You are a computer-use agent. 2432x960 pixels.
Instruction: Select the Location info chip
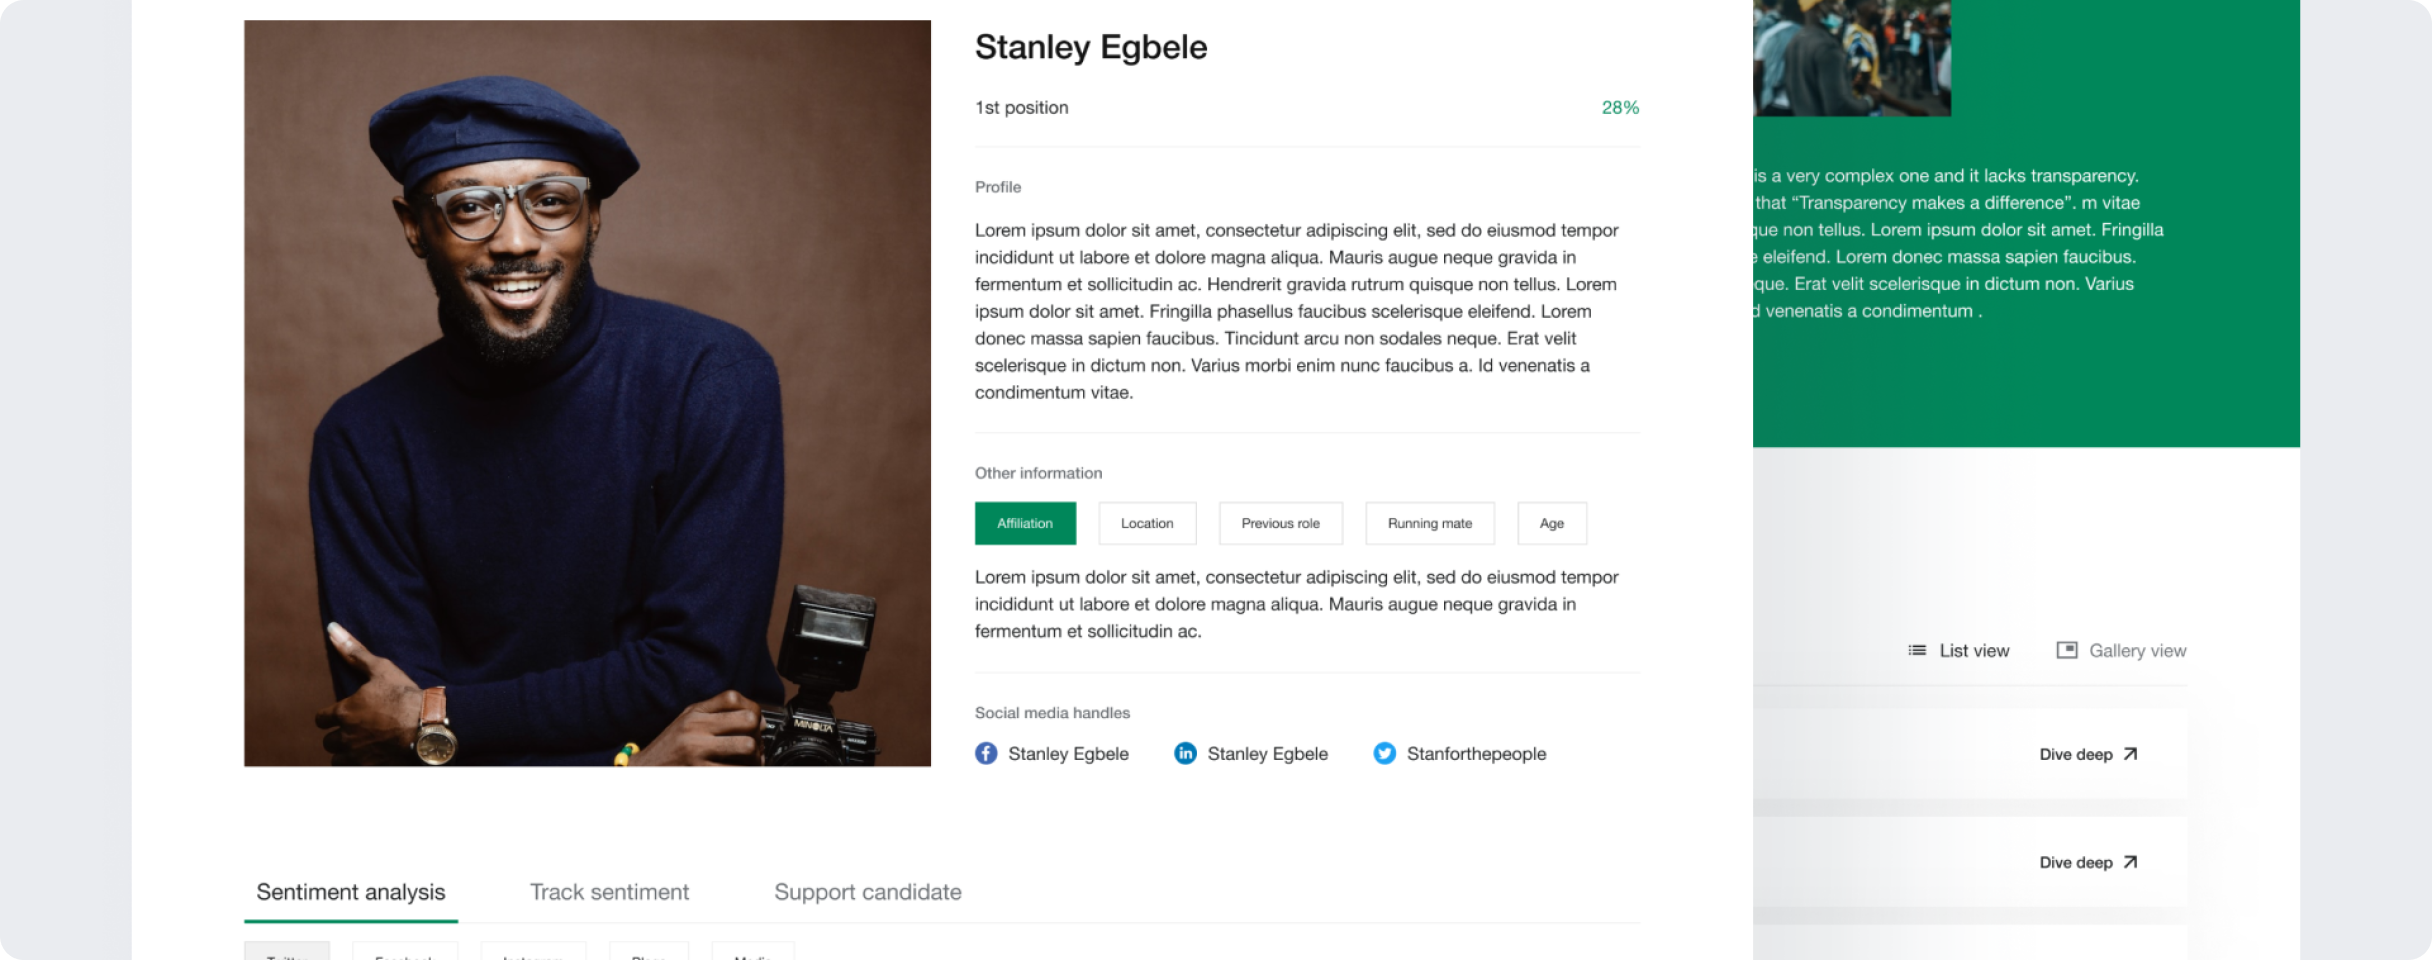tap(1147, 523)
